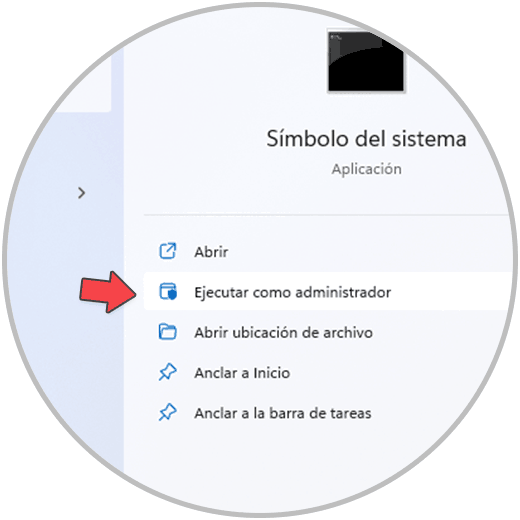520x520 pixels.
Task: Click the pin icon beside barra de tareas
Action: pyautogui.click(x=167, y=412)
